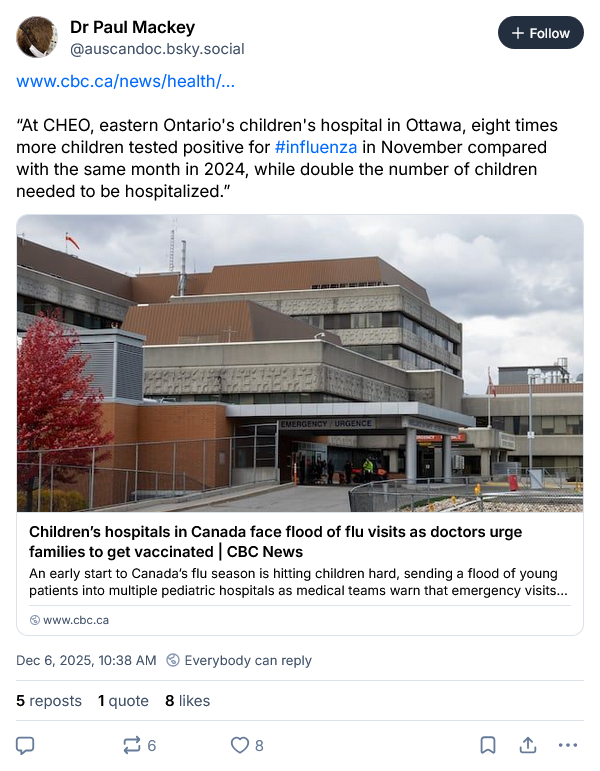600x771 pixels.
Task: View the 5 reposts list
Action: click(49, 701)
